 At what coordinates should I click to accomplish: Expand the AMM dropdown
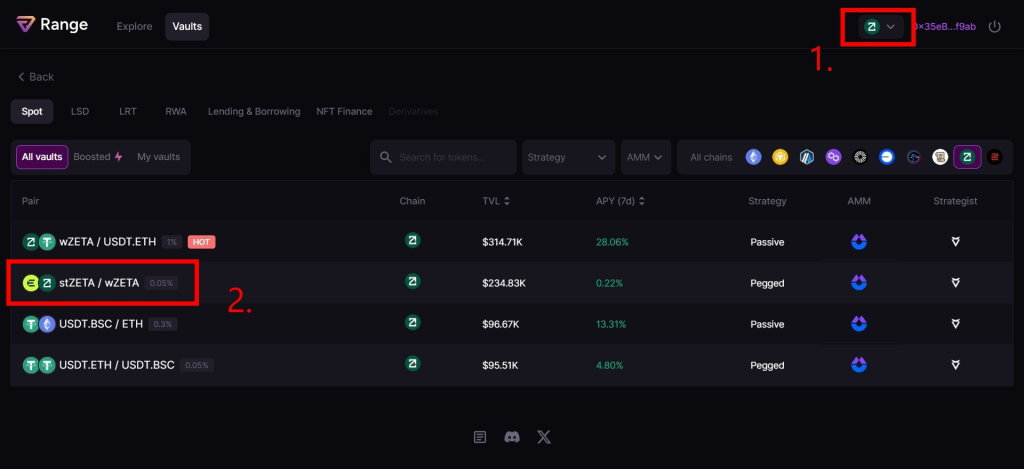point(644,157)
